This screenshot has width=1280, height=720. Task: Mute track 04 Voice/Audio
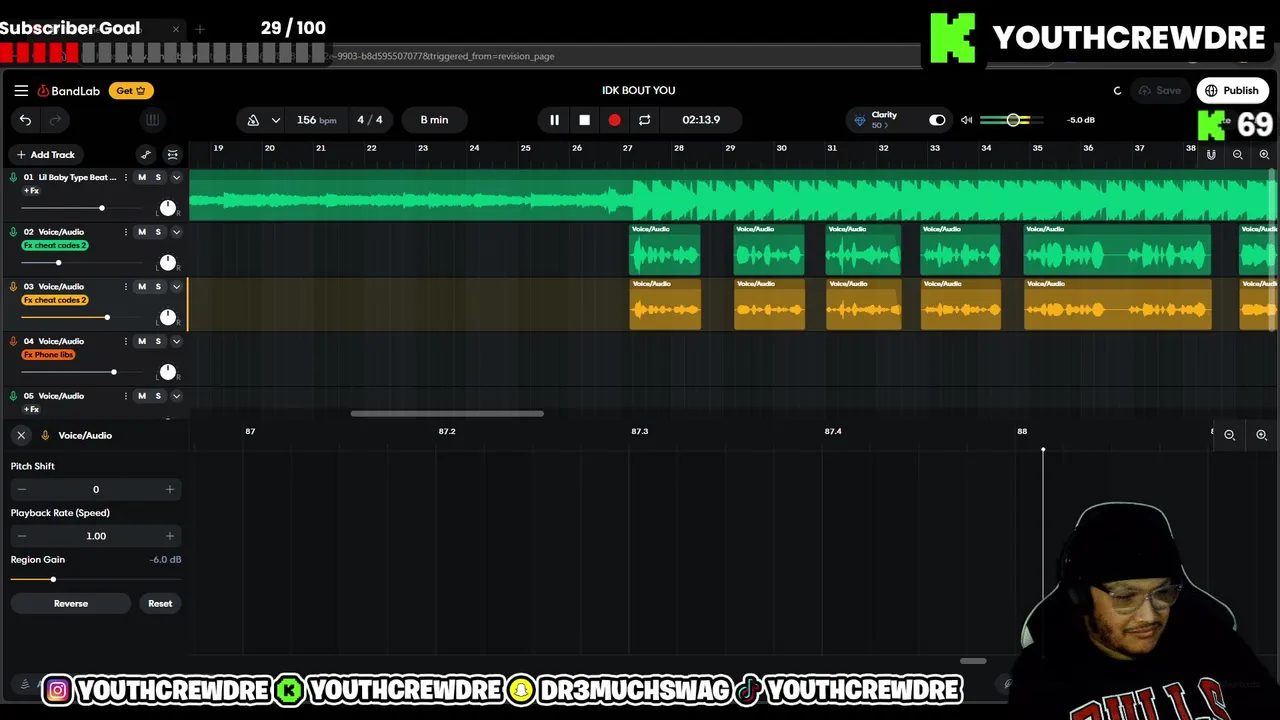pos(141,341)
